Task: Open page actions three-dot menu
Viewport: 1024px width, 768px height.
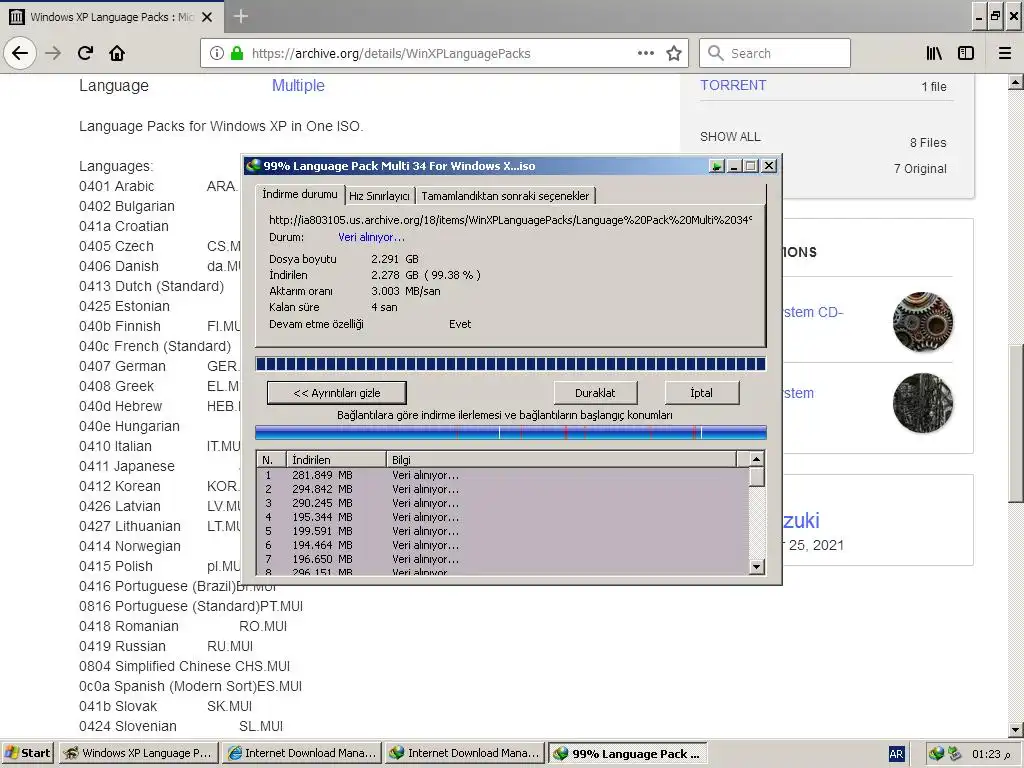Action: (x=646, y=53)
